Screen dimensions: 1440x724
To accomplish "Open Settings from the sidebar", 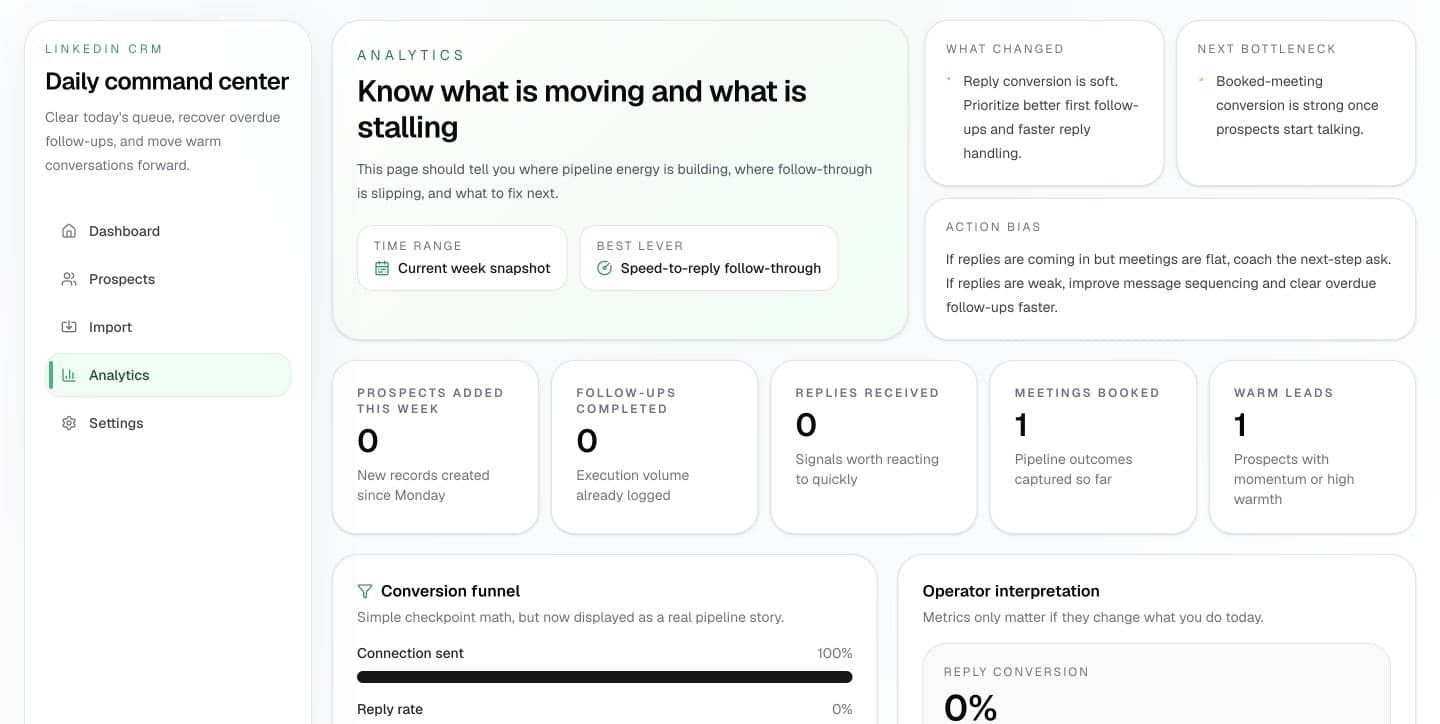I will [x=169, y=423].
